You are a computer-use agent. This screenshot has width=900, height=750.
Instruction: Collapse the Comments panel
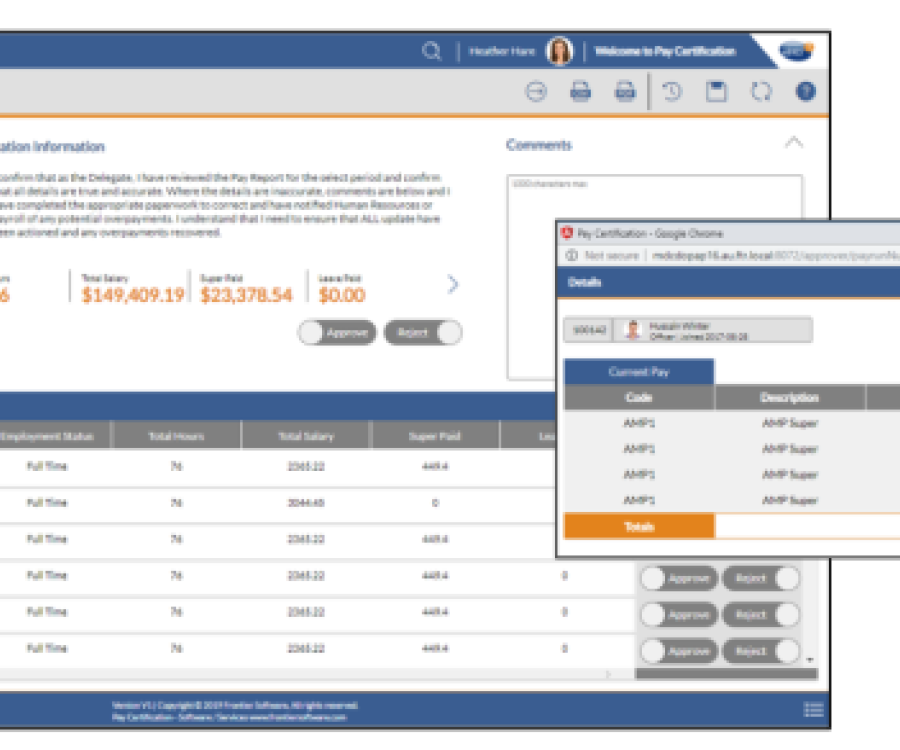(x=793, y=142)
